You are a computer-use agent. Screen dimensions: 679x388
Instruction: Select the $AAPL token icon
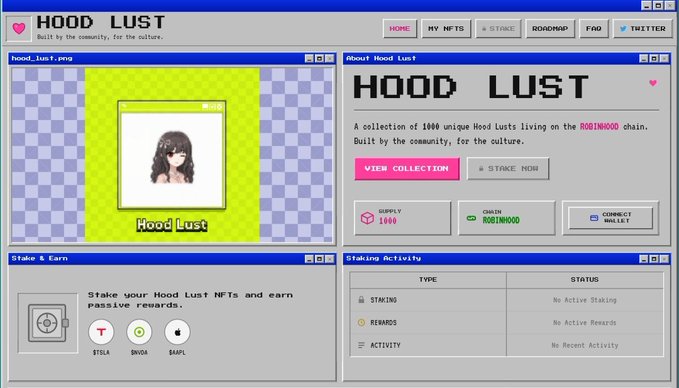177,332
